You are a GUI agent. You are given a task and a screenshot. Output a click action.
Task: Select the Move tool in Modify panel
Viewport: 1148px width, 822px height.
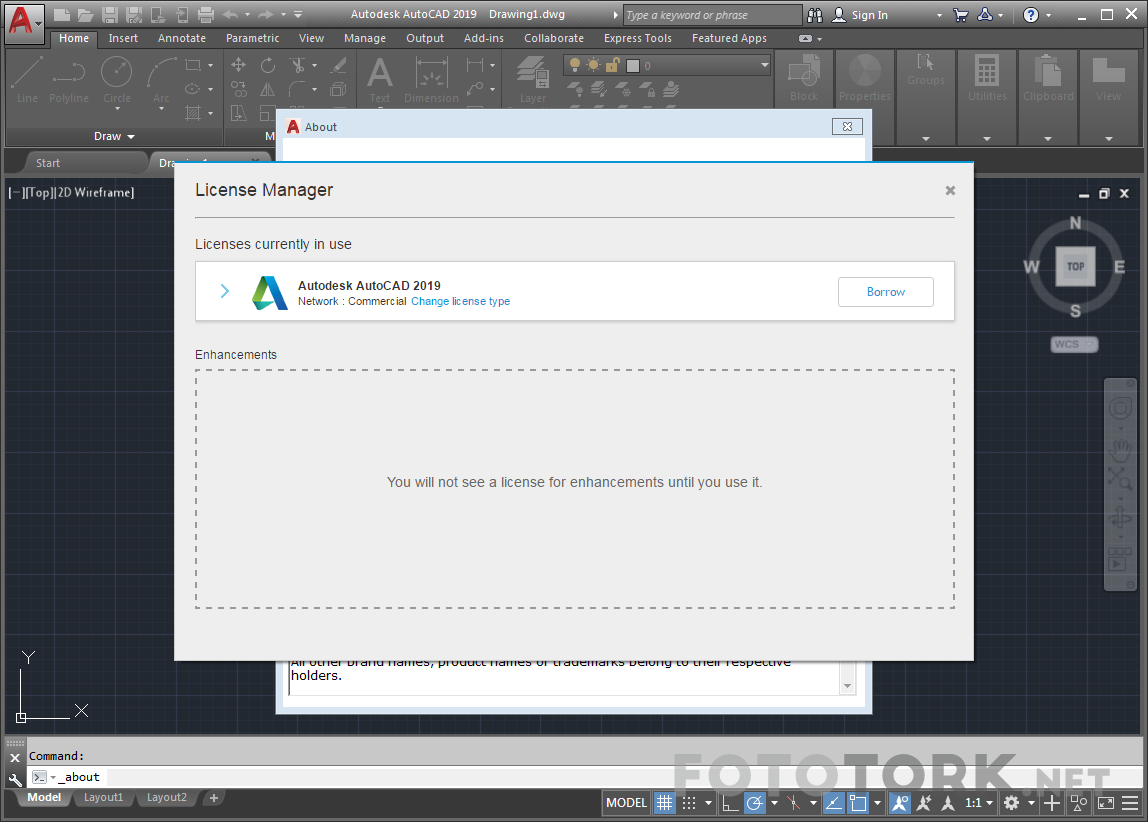pyautogui.click(x=239, y=65)
